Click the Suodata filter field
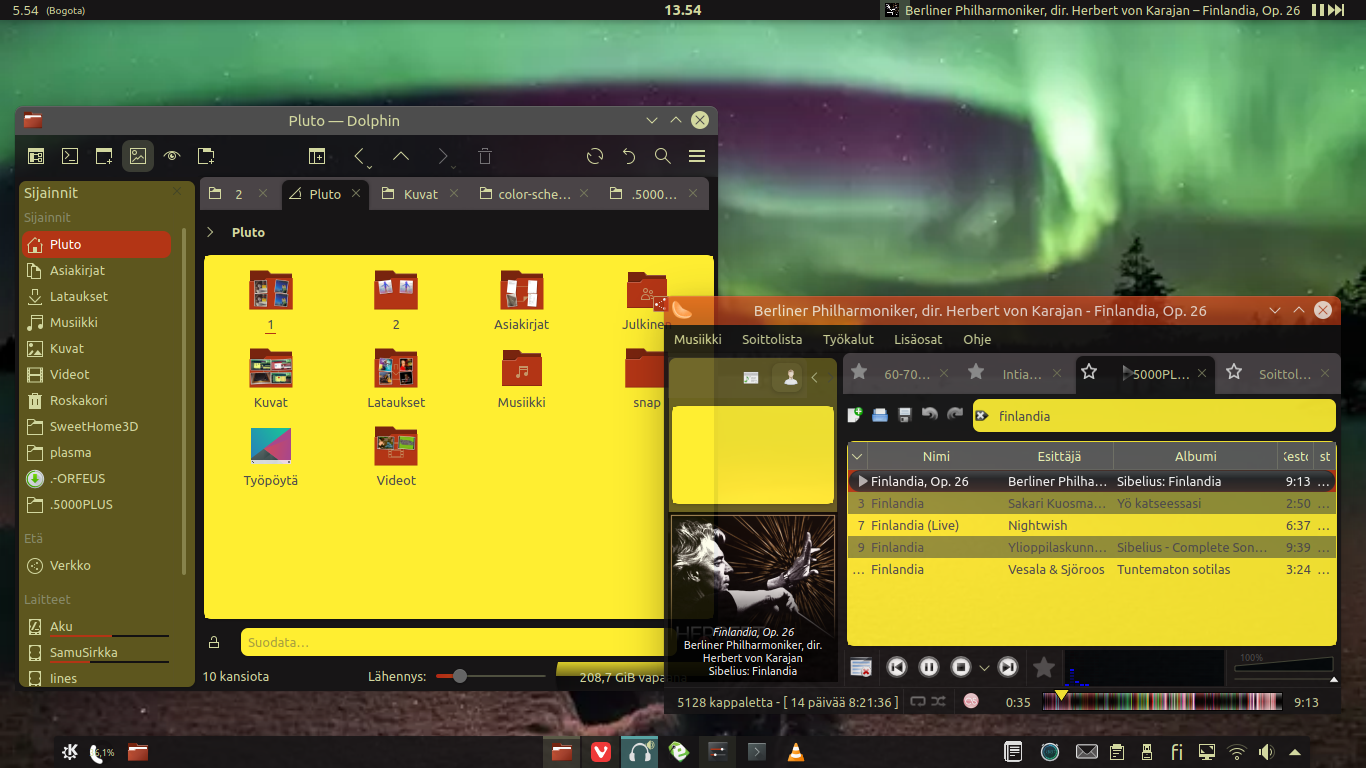The image size is (1366, 768). (x=450, y=642)
